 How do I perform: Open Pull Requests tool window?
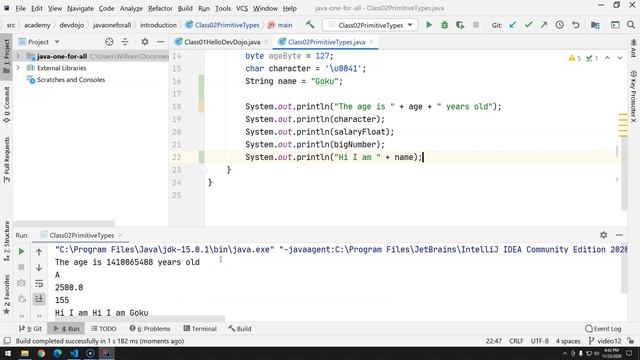pos(6,160)
